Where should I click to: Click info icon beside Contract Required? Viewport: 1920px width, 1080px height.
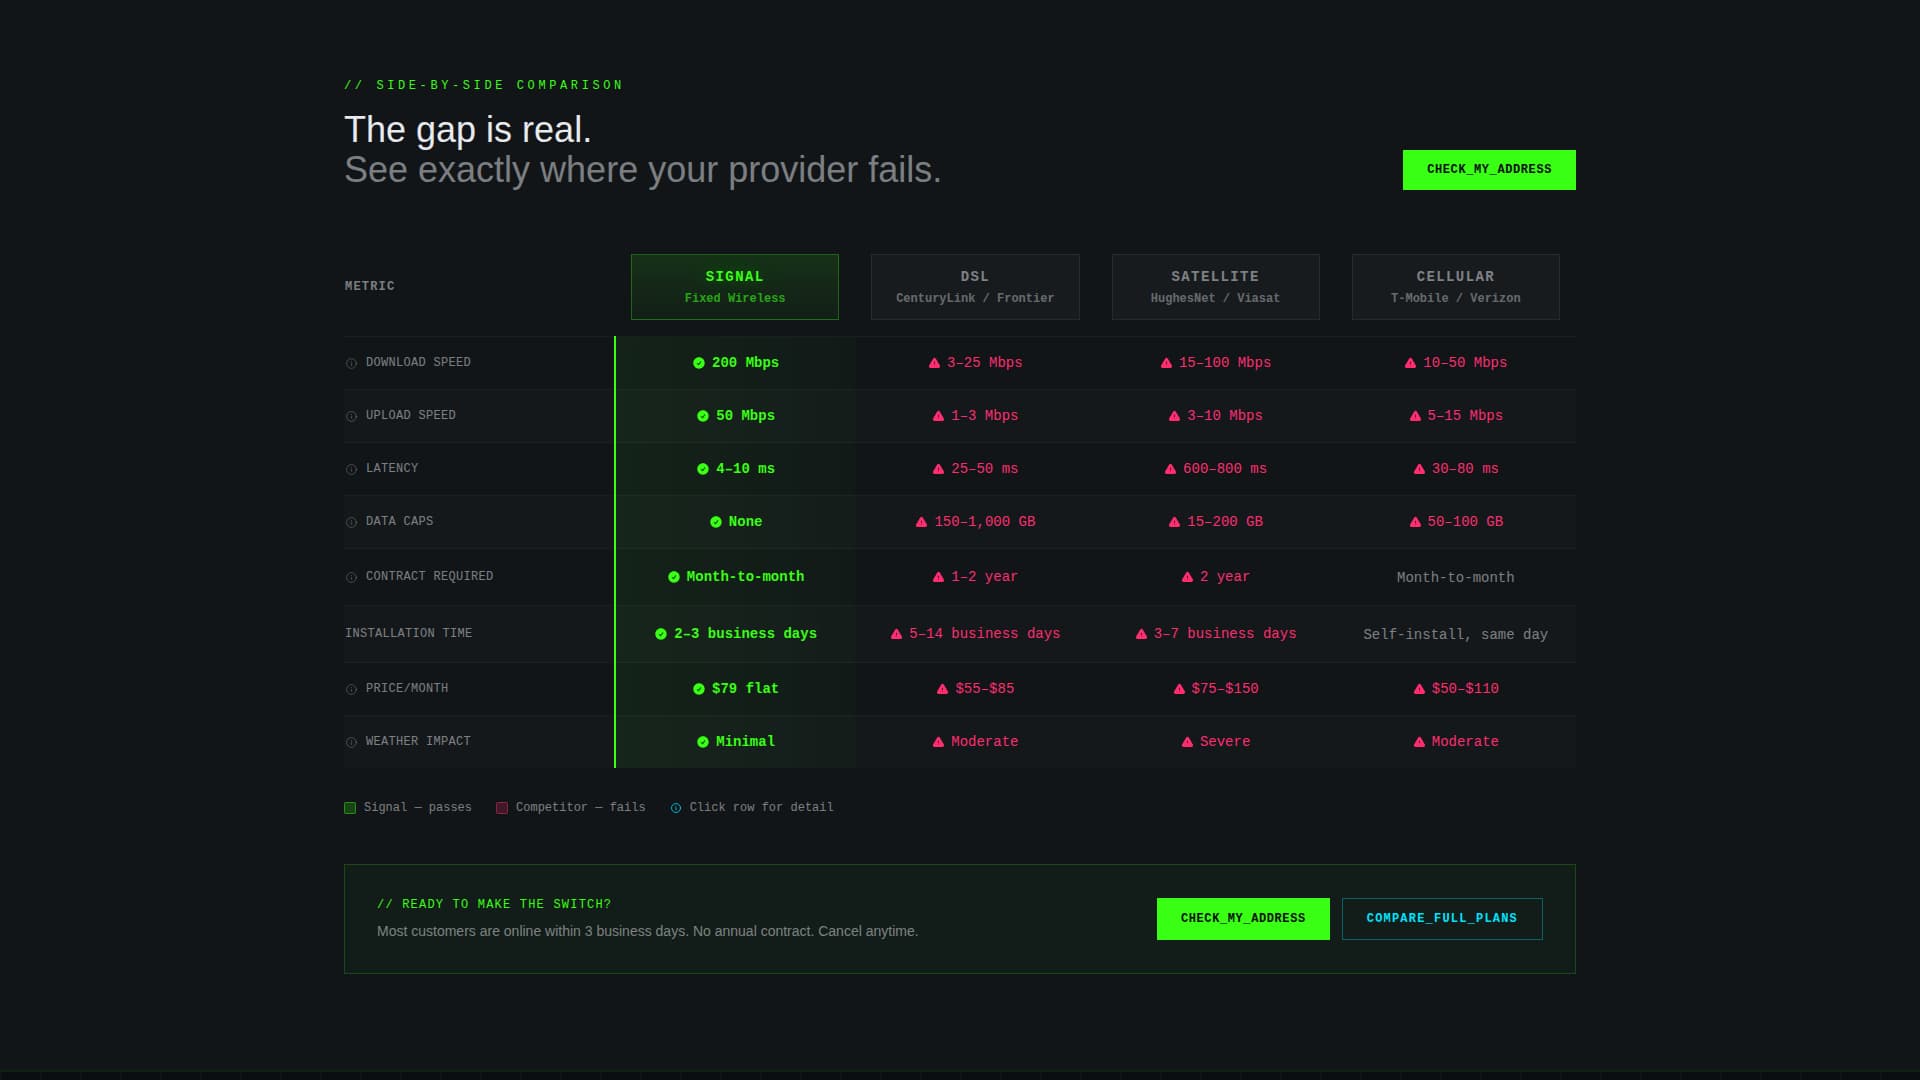click(x=351, y=577)
